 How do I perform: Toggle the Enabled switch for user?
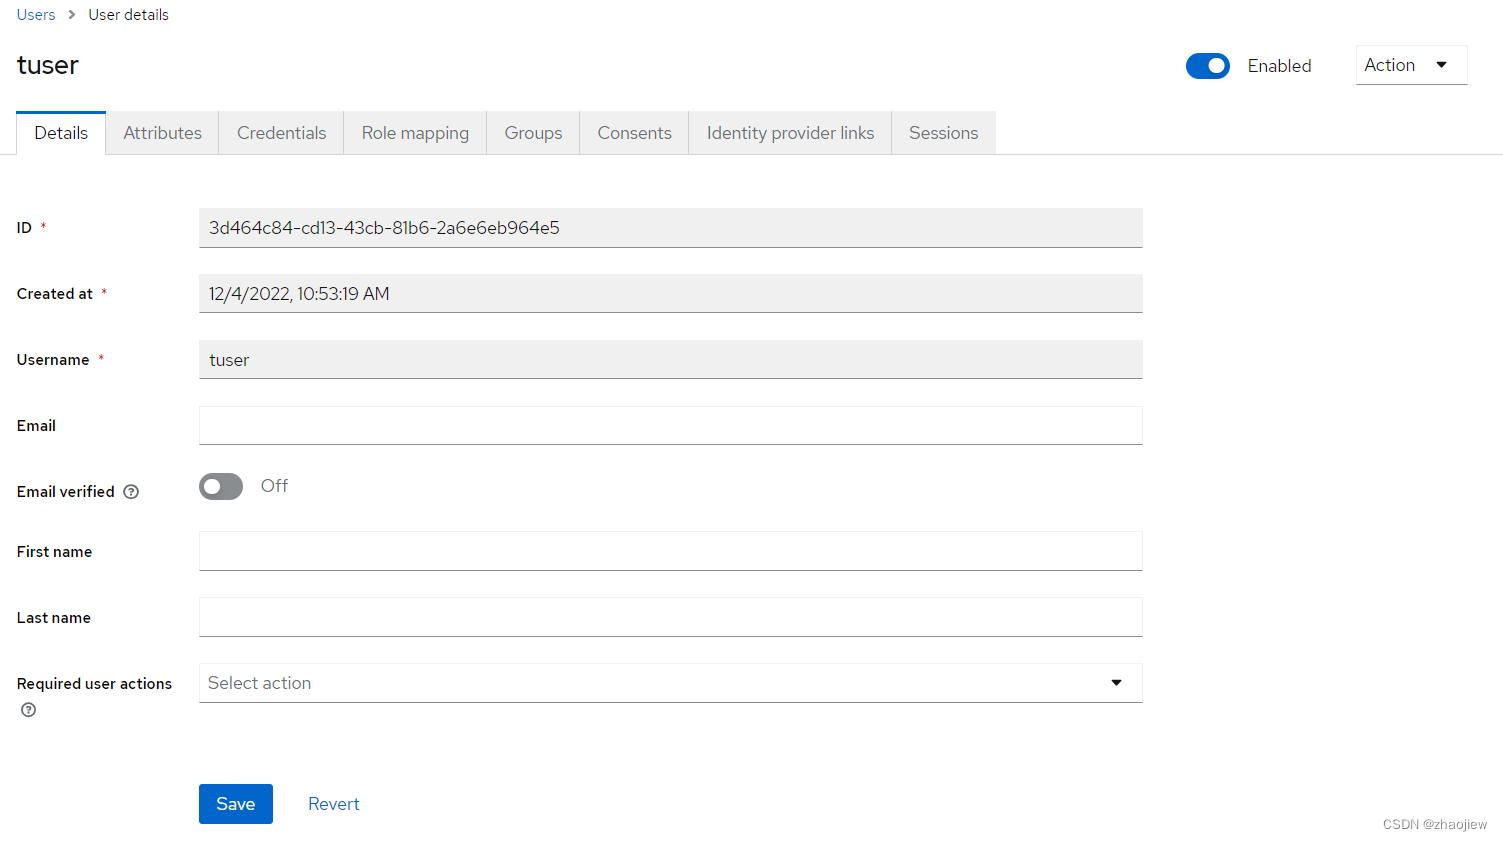point(1208,66)
